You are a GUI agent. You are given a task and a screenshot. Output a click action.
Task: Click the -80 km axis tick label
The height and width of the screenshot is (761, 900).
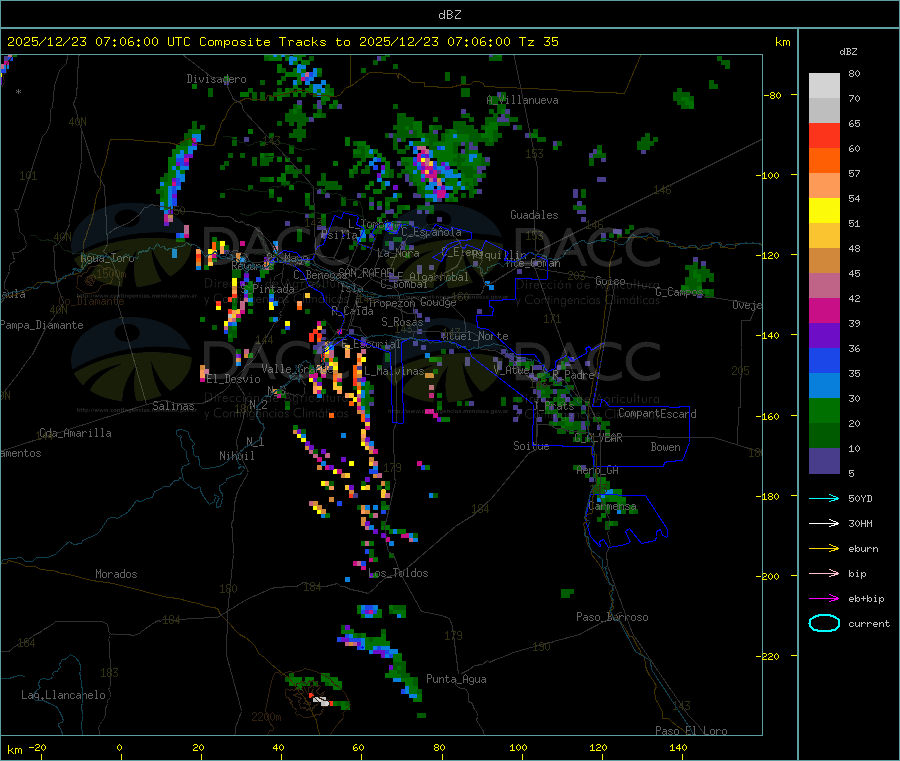[773, 95]
